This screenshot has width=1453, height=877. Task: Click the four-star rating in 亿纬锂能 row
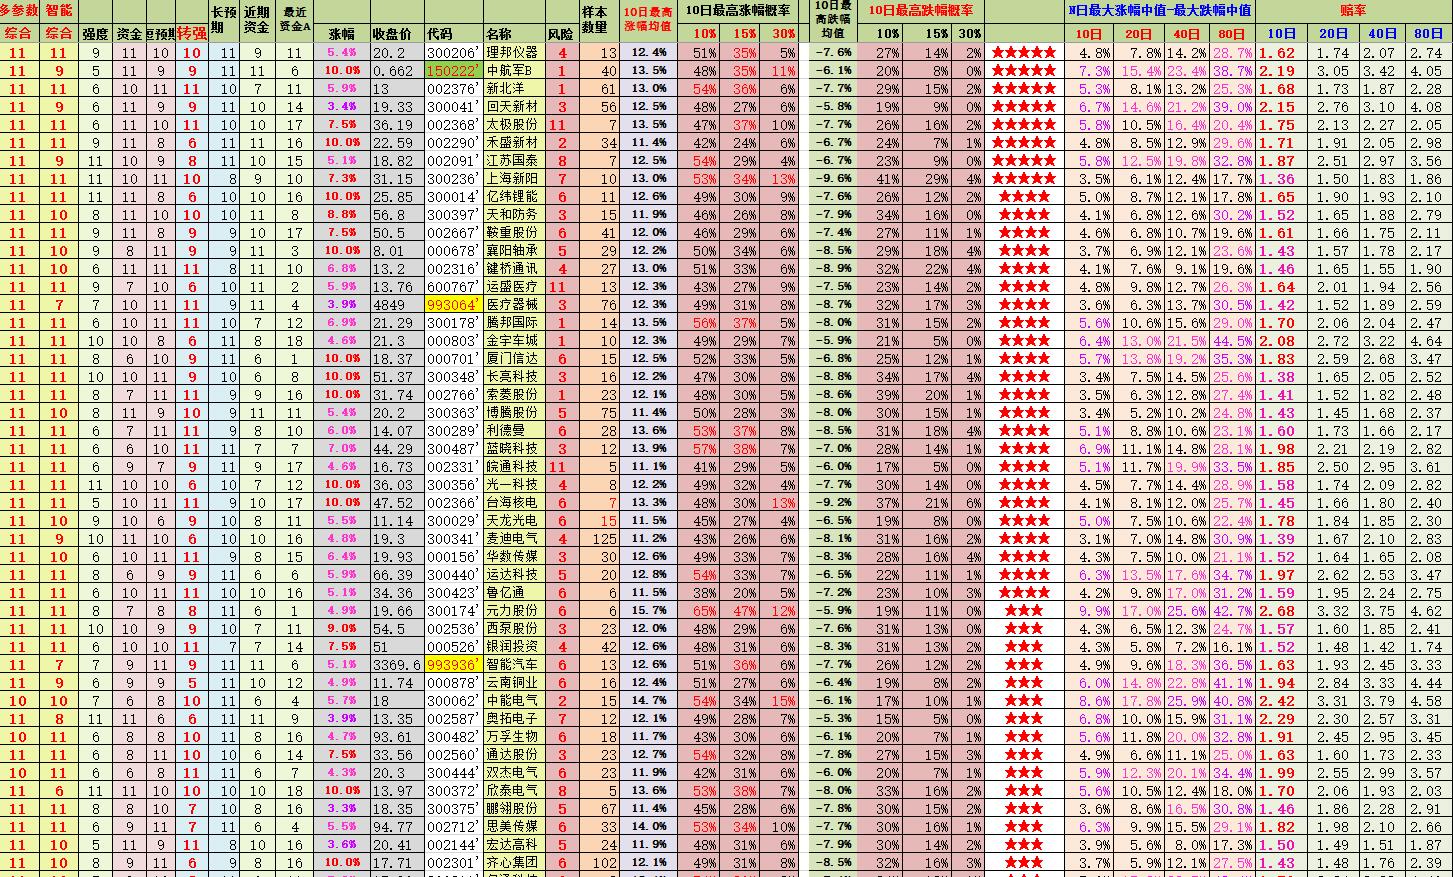click(x=1024, y=196)
